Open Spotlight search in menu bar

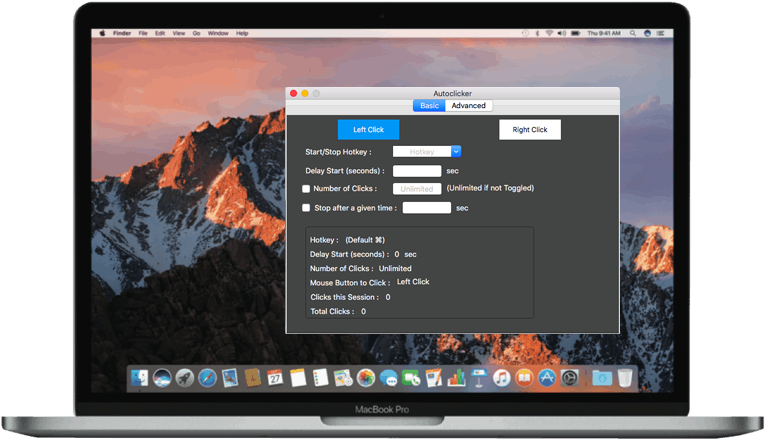(633, 33)
